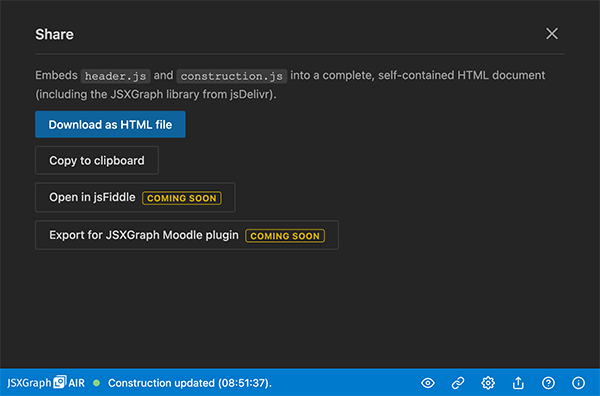Click the COMING SOON badge beside Moodle plugin

[x=285, y=236]
